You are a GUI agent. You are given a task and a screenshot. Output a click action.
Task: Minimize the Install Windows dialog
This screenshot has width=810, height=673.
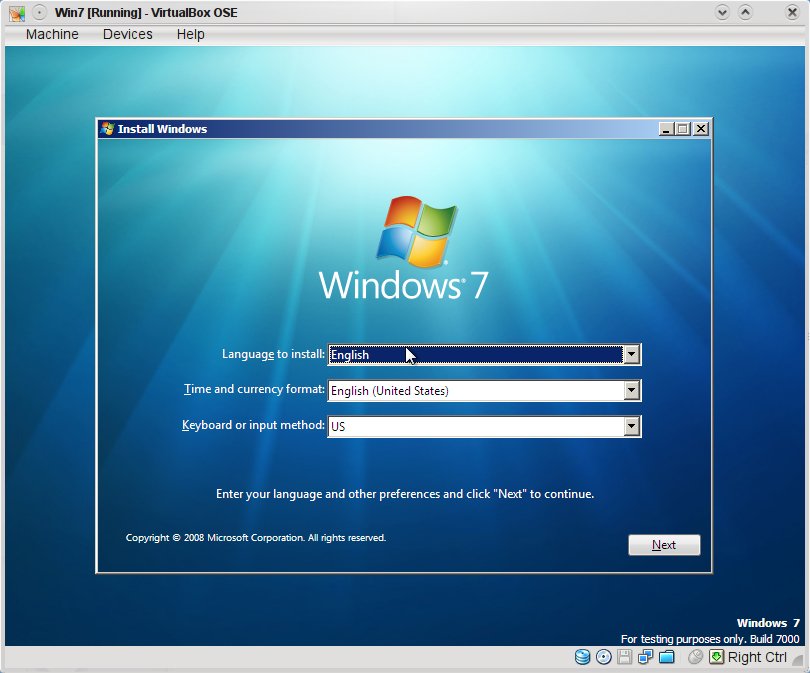coord(666,129)
